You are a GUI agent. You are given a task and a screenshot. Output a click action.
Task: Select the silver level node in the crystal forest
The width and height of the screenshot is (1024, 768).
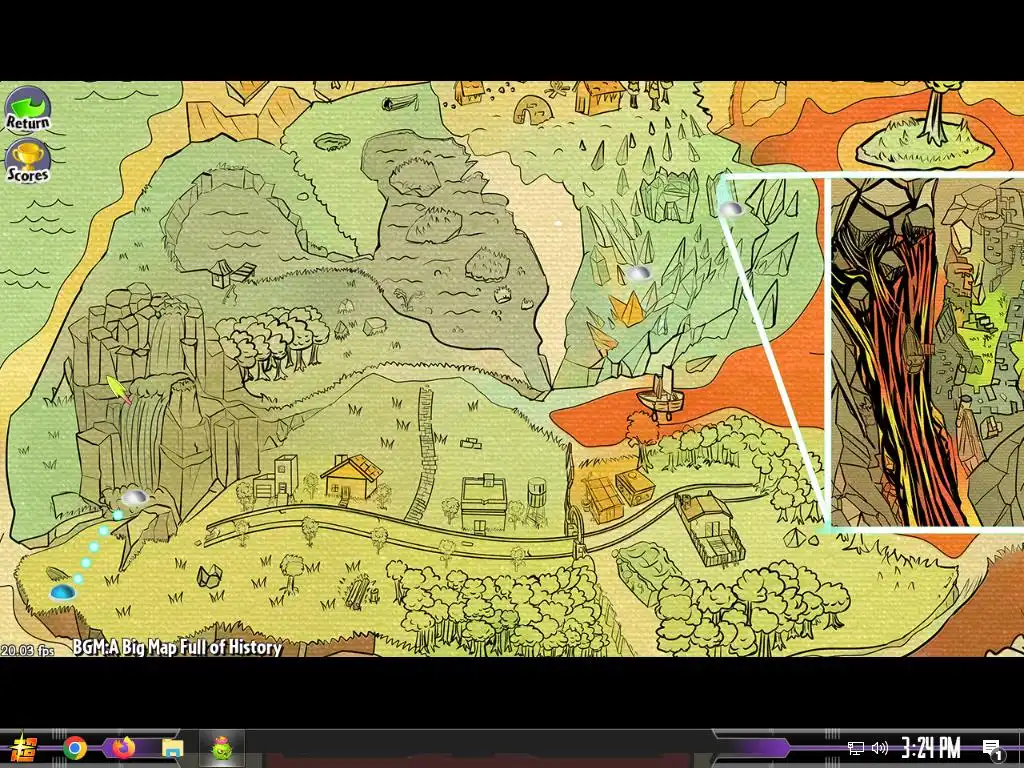coord(639,273)
